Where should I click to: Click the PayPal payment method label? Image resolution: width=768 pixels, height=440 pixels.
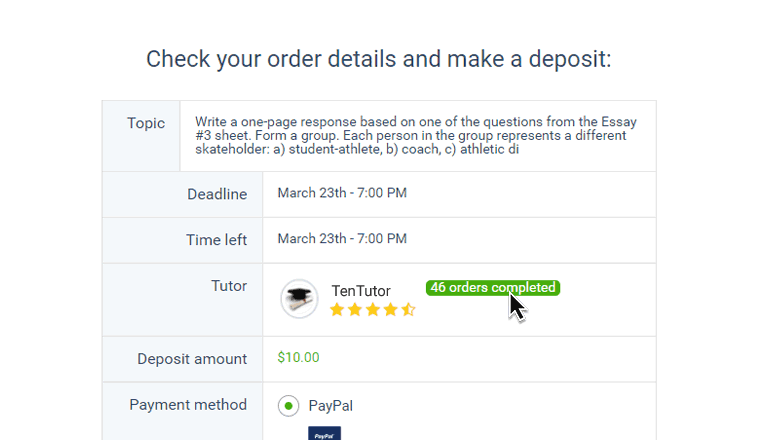click(x=330, y=406)
